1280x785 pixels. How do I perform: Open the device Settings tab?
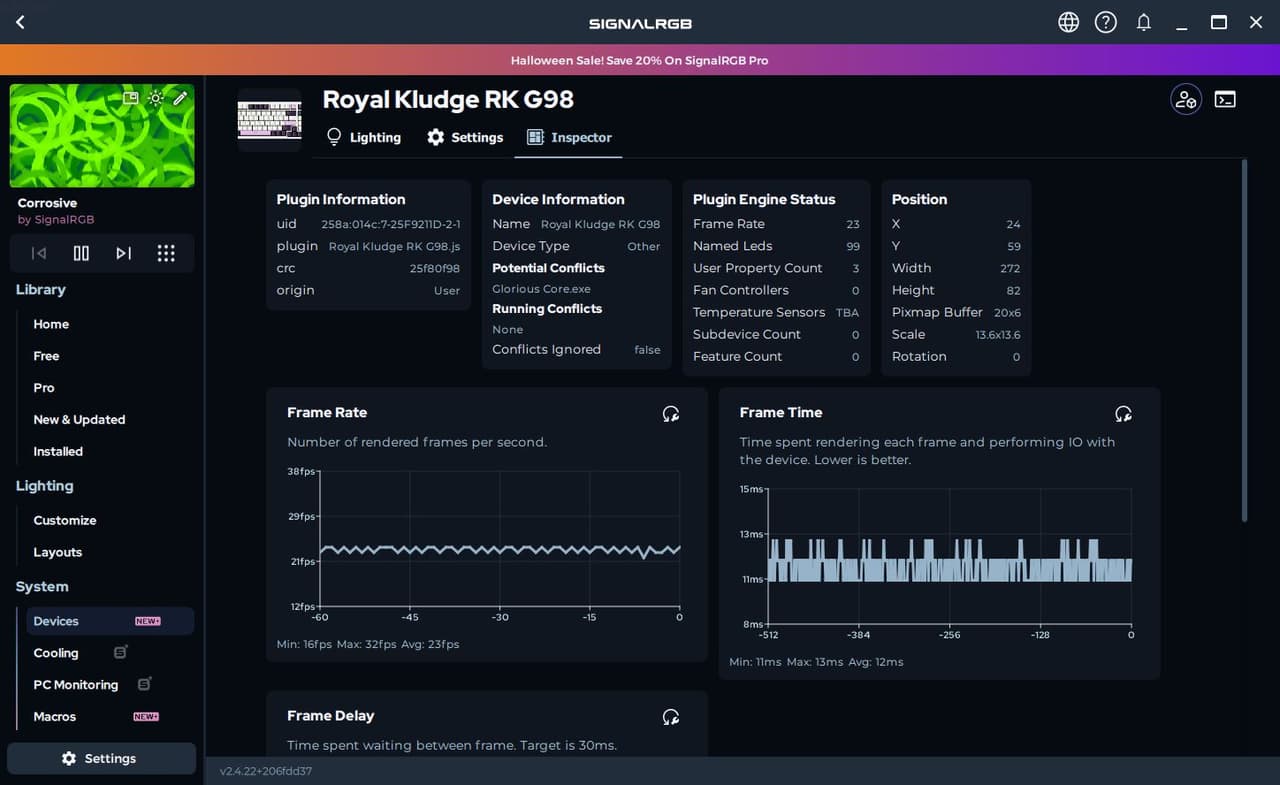[465, 137]
